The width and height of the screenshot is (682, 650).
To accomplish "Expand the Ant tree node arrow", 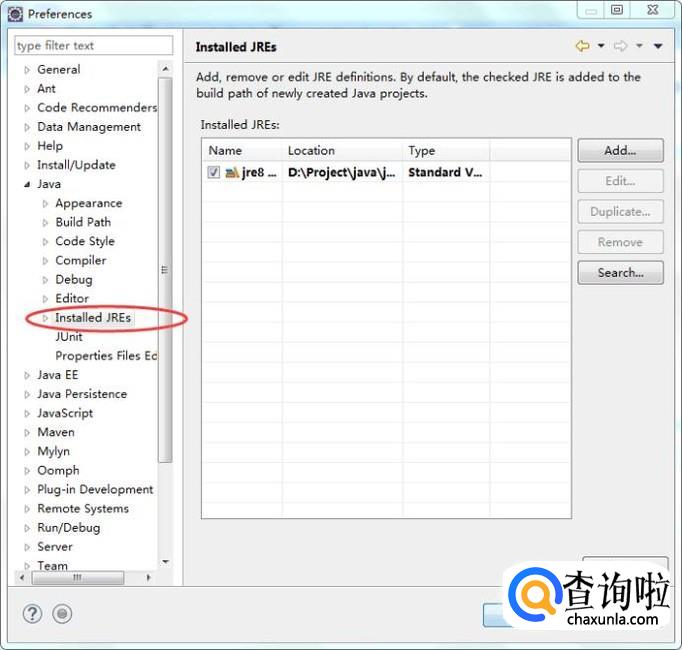I will coord(27,89).
